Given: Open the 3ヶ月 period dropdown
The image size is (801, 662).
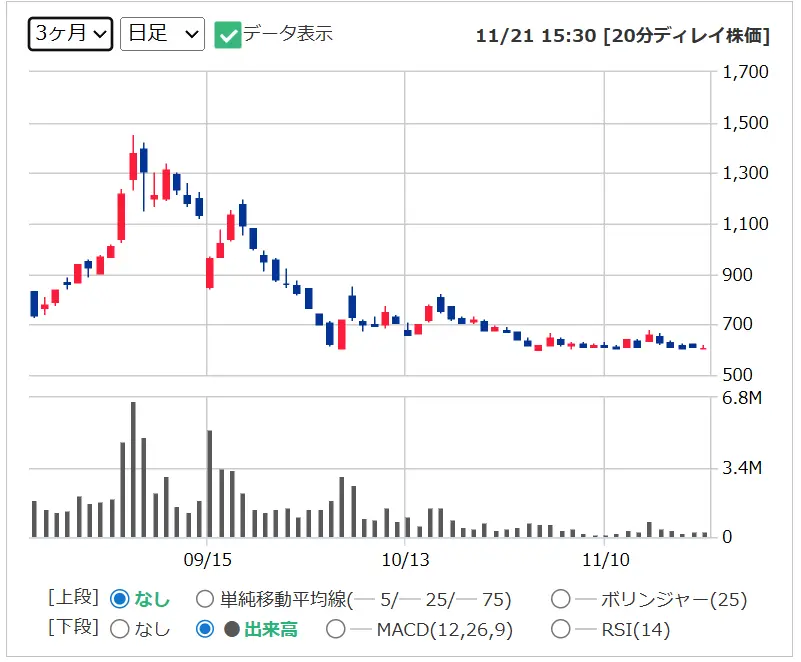Looking at the screenshot, I should tap(70, 33).
